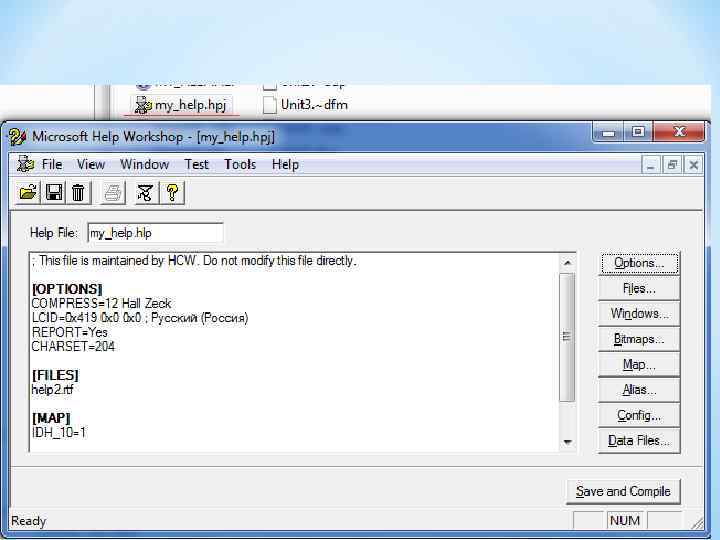
Task: Open the File menu
Action: pos(52,164)
